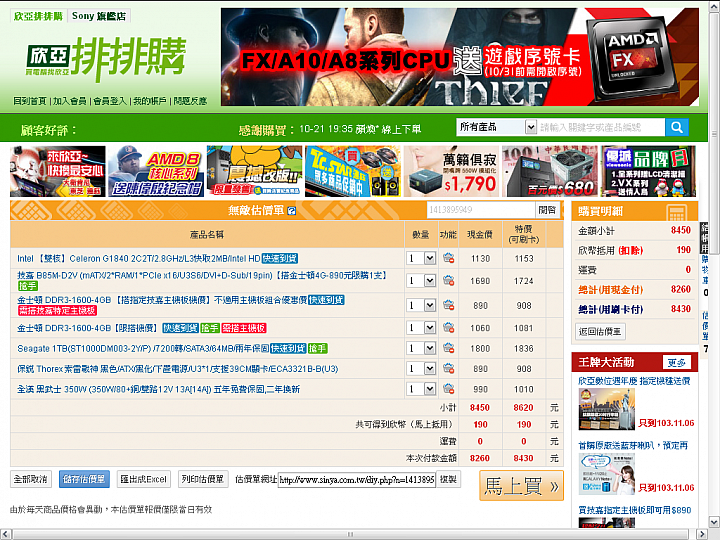Open the quantity dropdown for Intel Celeron G1840
The image size is (720, 540).
pos(421,259)
